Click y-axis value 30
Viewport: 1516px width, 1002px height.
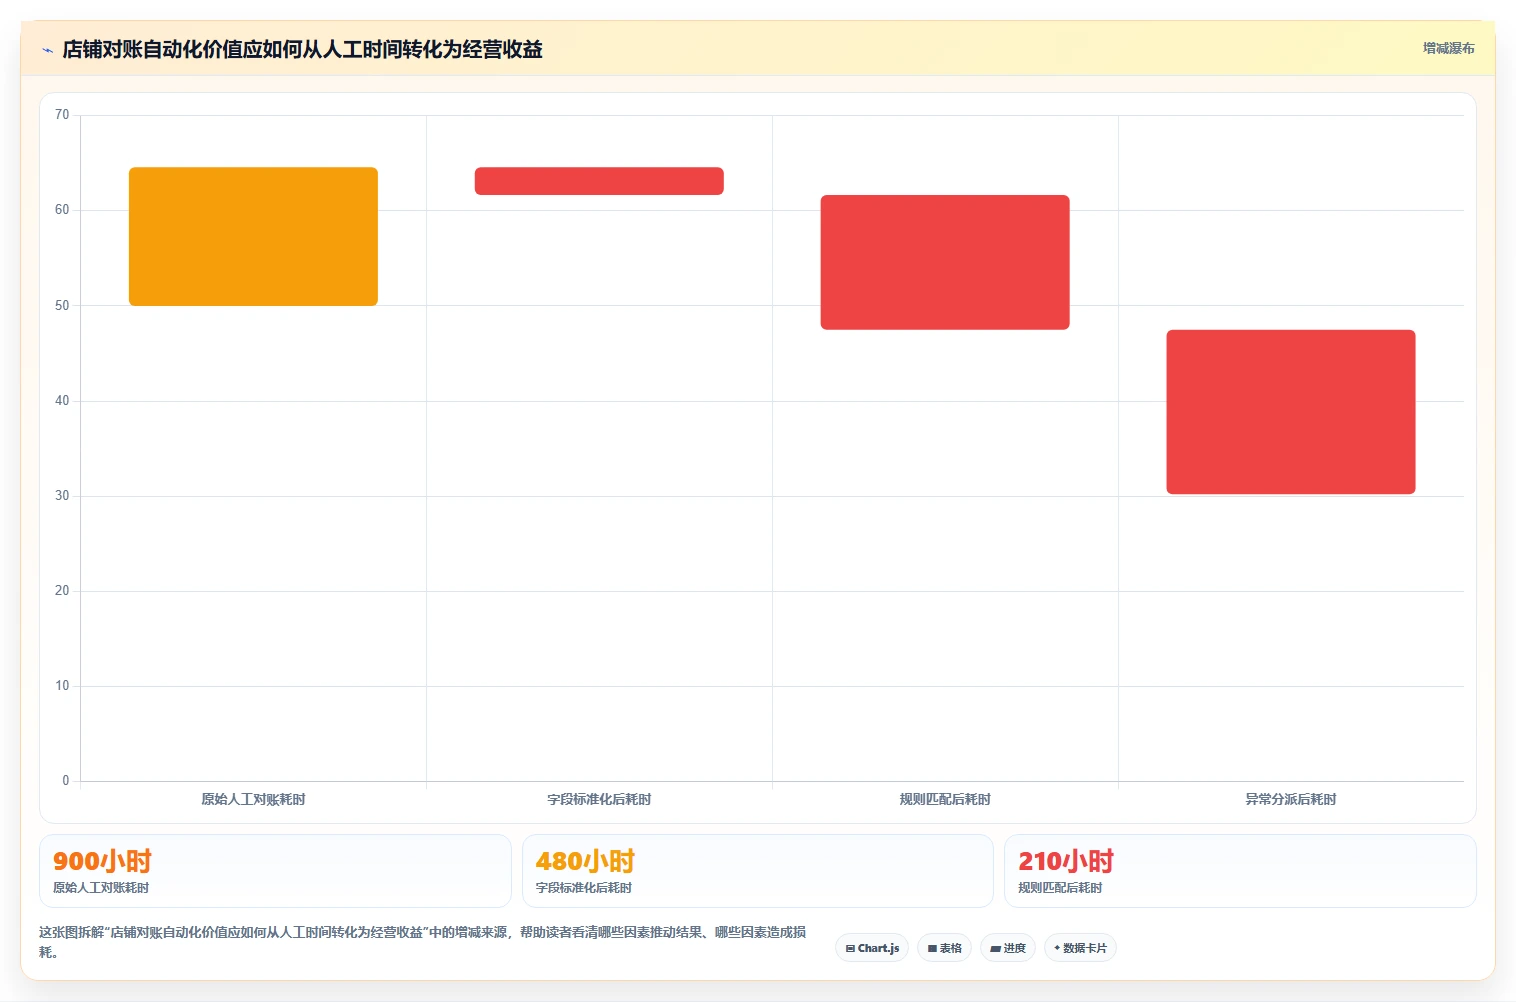[62, 496]
